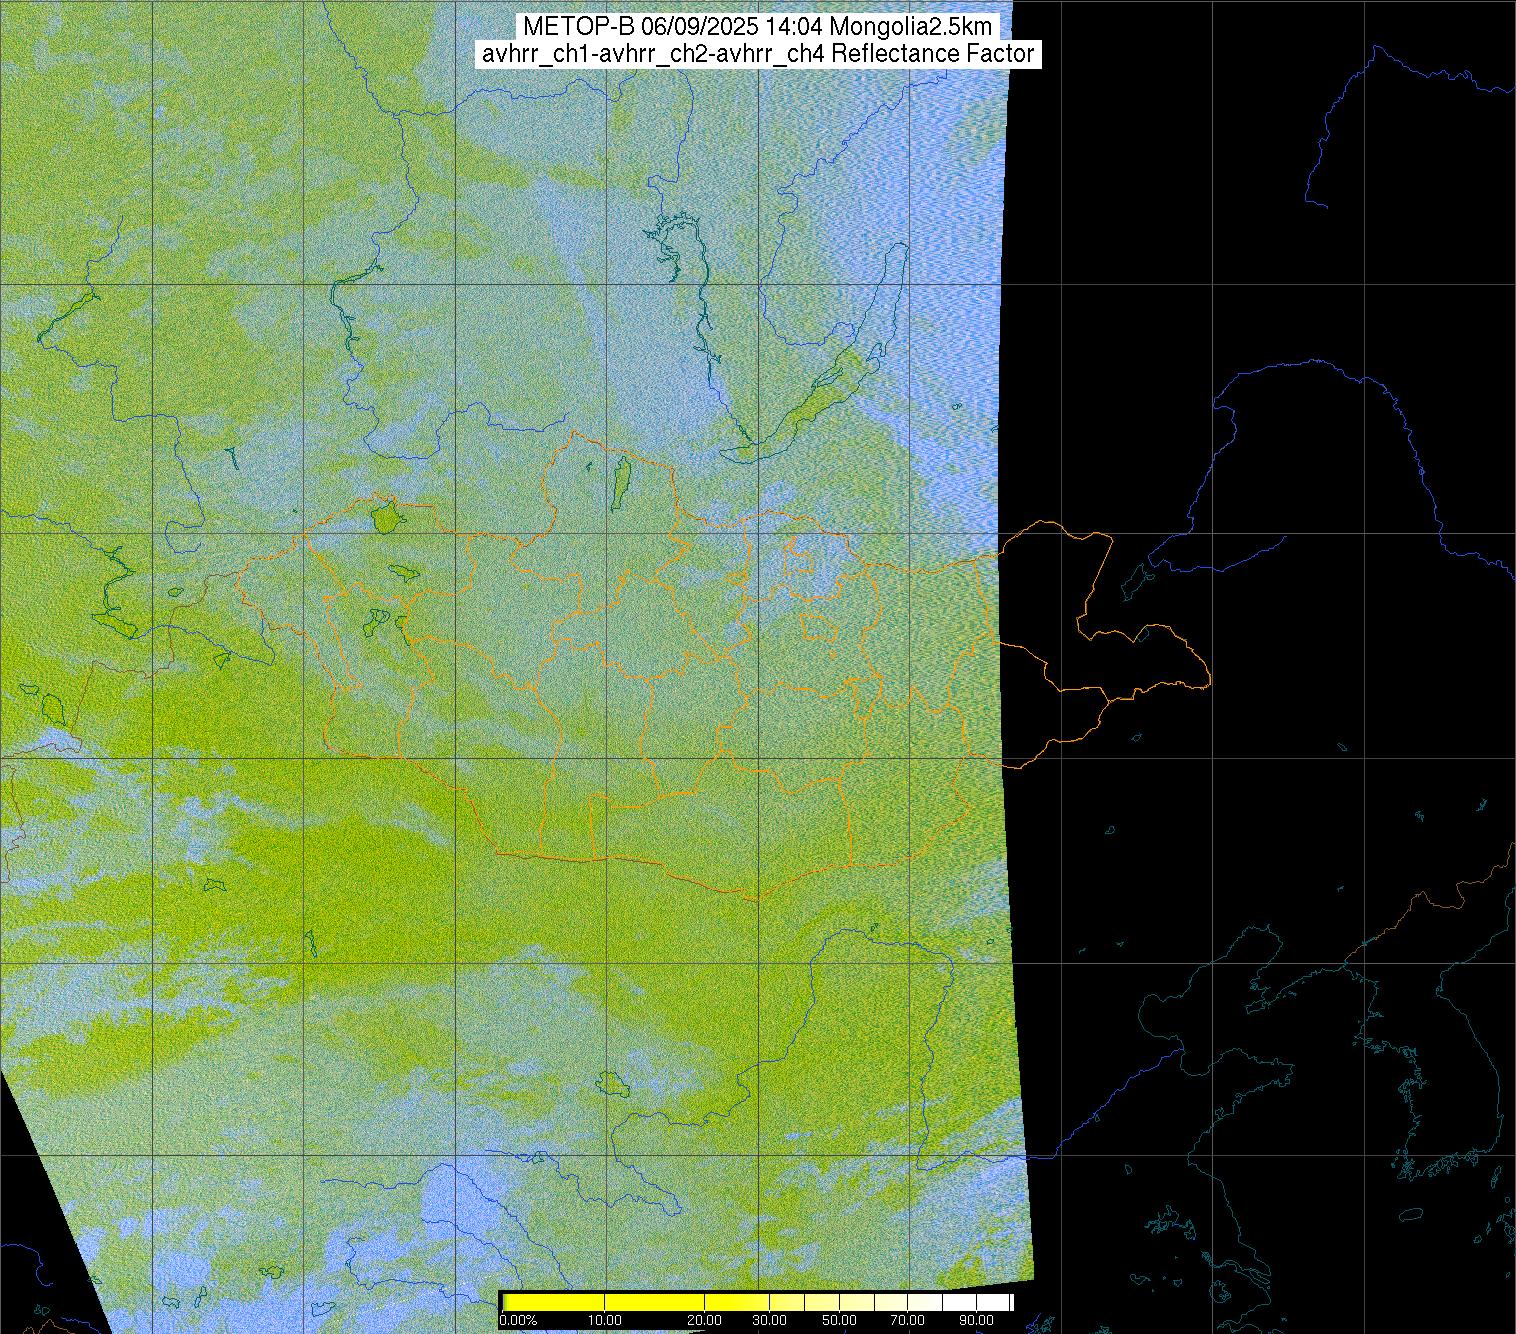Click the 0.00% label on color scale
This screenshot has width=1516, height=1334.
point(518,1322)
